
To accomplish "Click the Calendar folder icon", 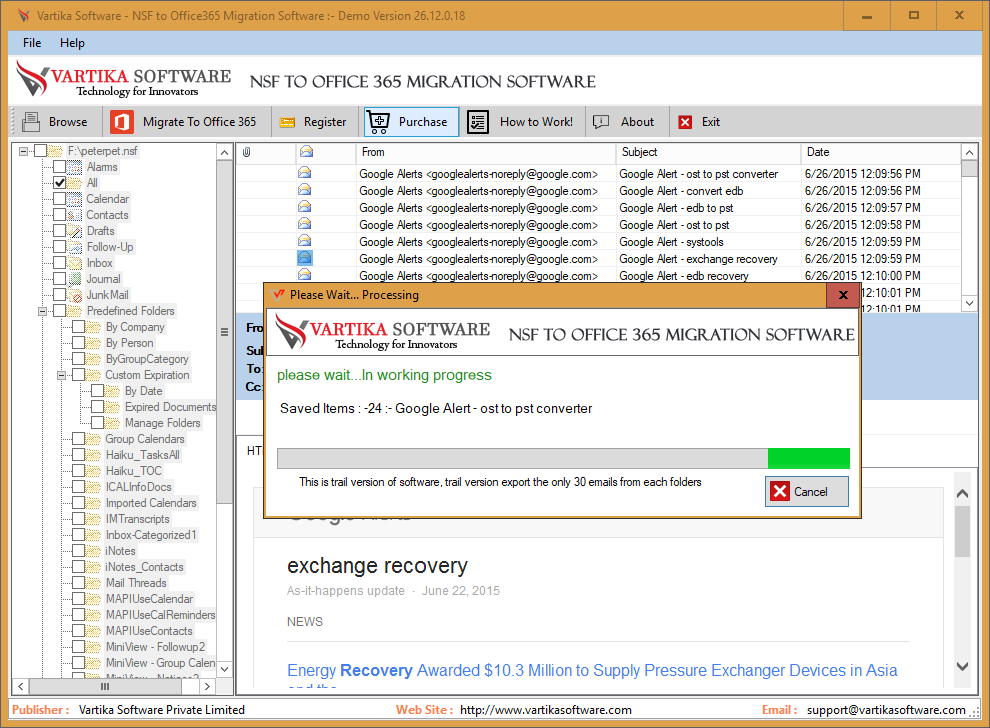I will 75,199.
